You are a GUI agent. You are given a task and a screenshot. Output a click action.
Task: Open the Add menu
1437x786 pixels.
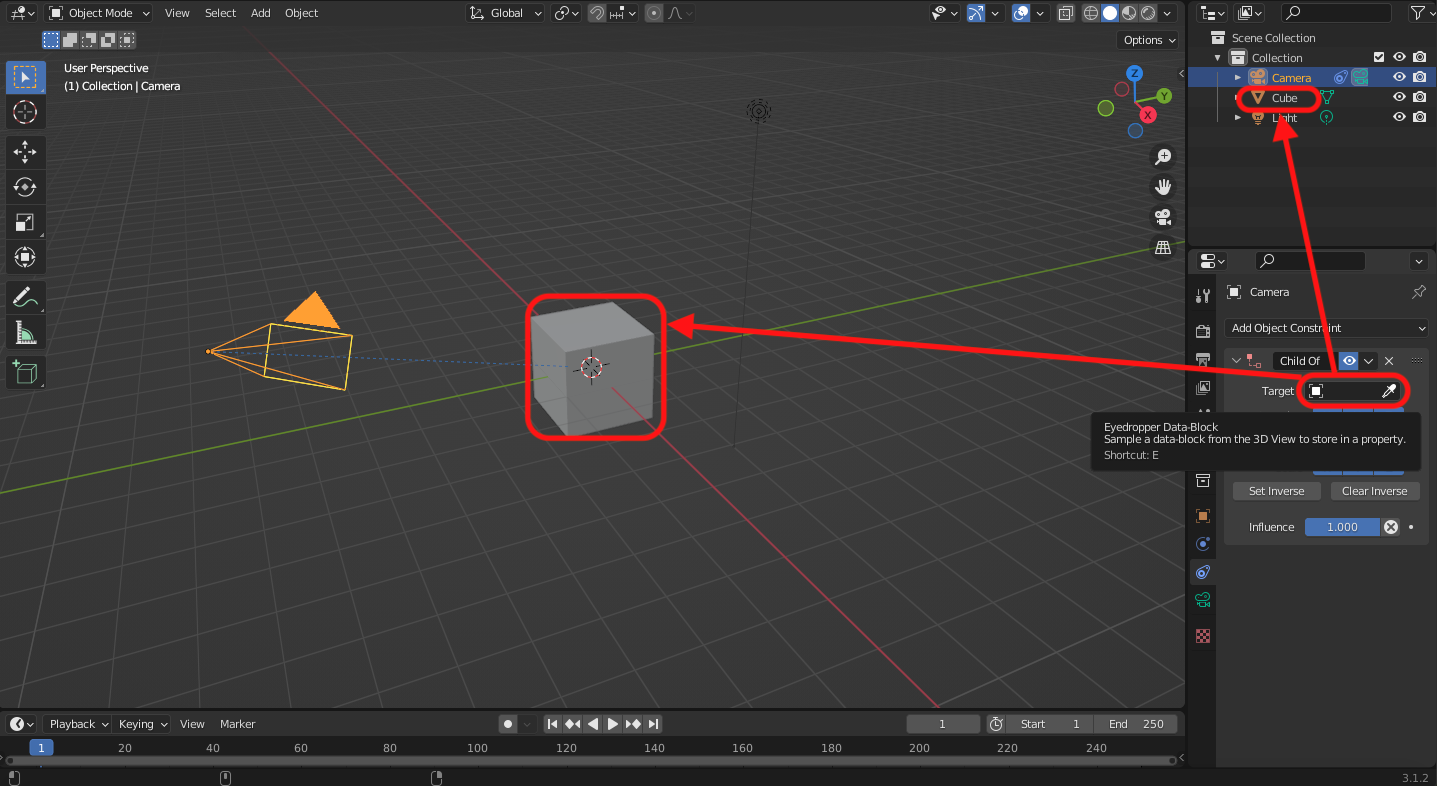point(261,13)
